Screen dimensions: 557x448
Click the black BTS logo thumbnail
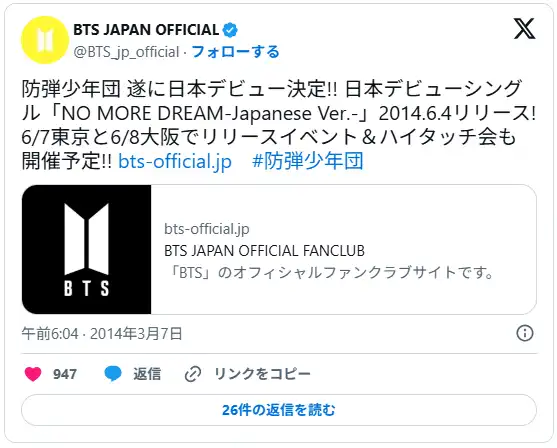pyautogui.click(x=87, y=249)
